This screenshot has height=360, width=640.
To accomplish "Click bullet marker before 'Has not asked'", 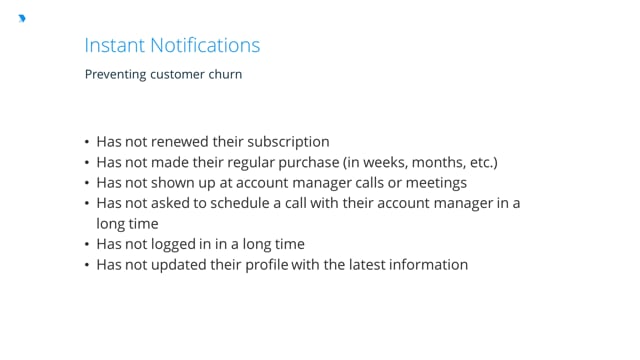I will click(87, 203).
